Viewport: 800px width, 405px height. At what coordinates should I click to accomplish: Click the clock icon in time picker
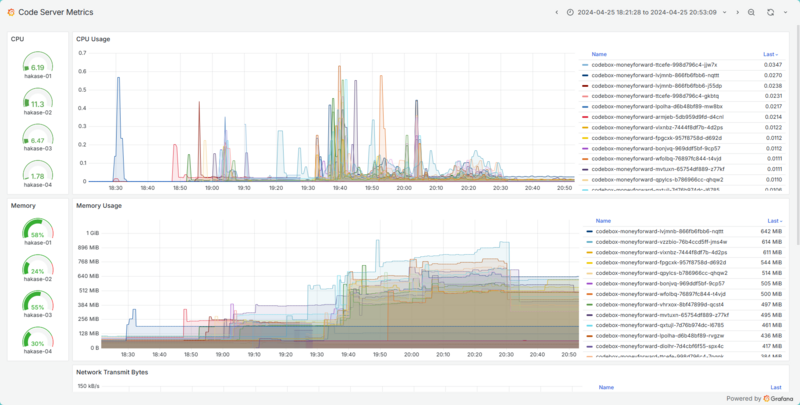(570, 12)
